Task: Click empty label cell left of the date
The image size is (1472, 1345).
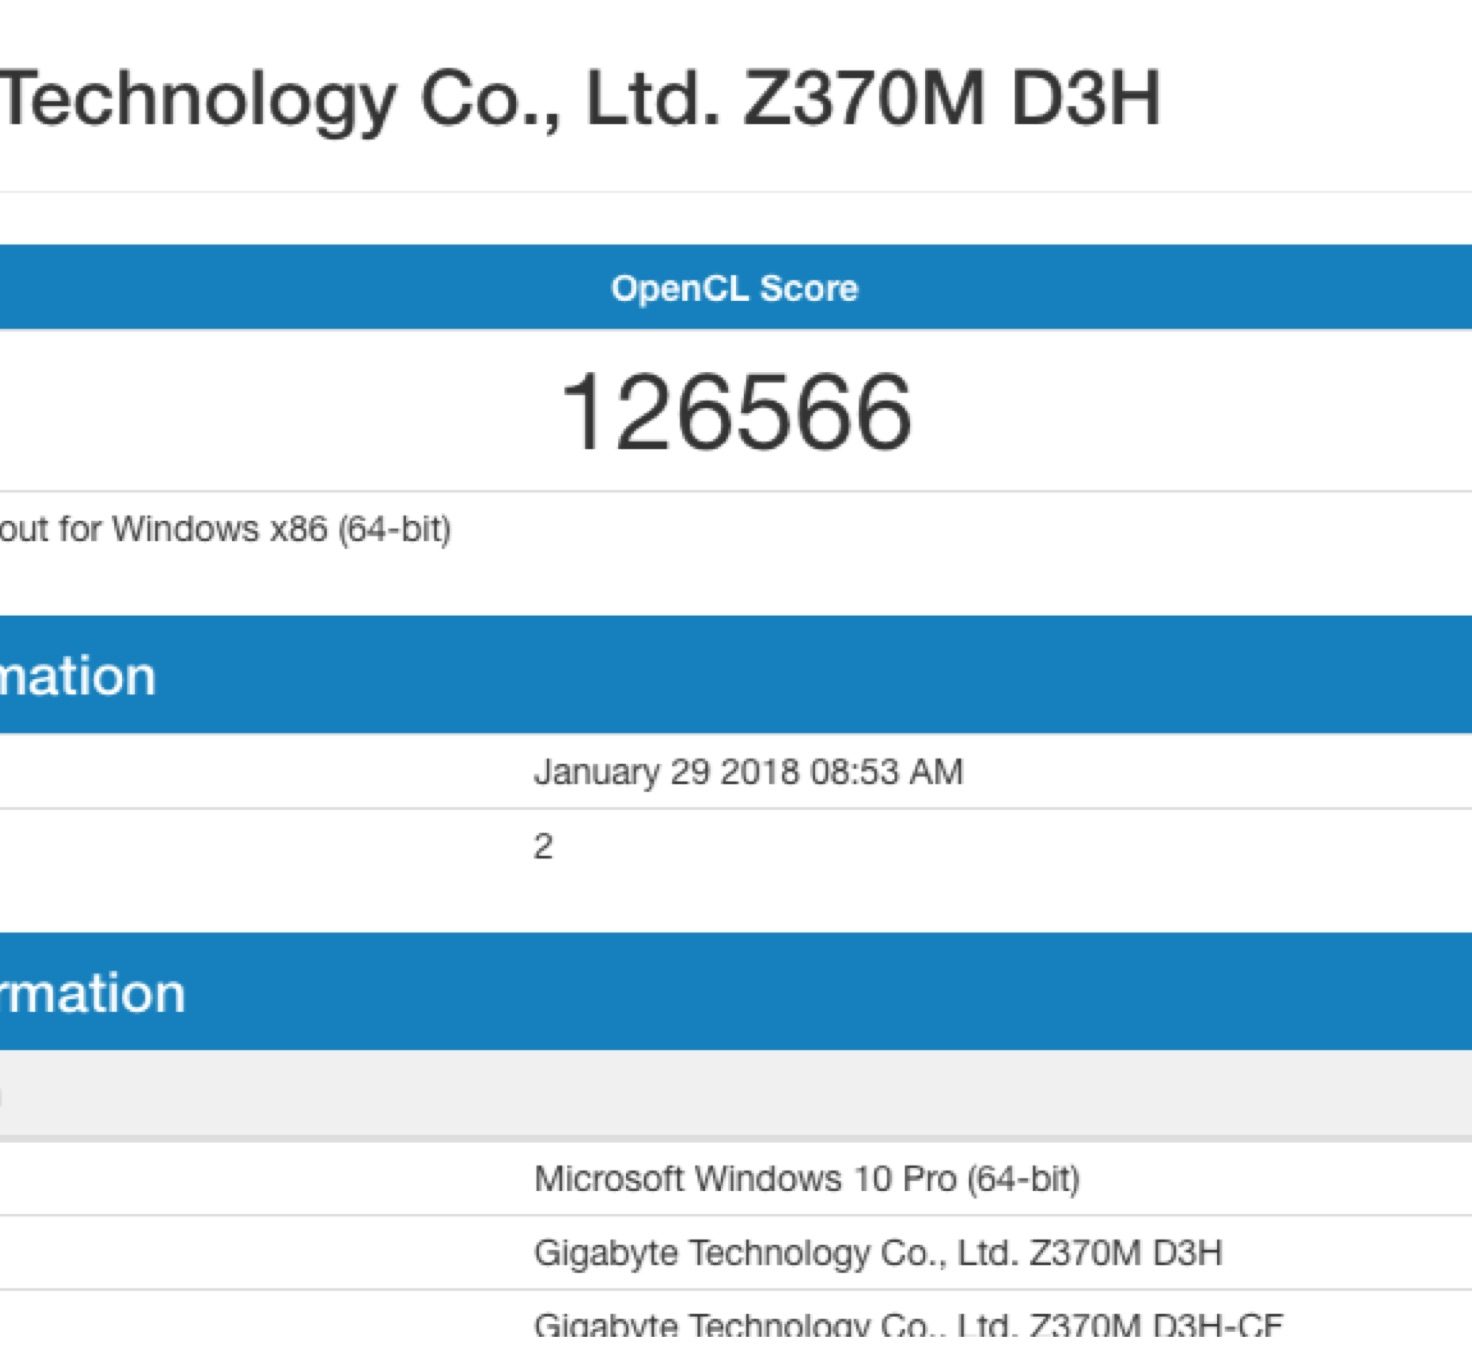Action: coord(260,772)
